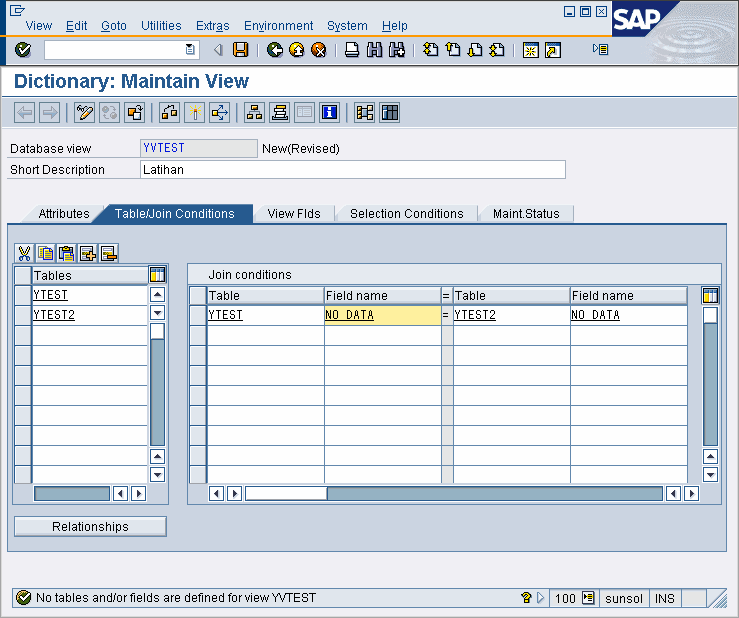Click the green Enter checkmark icon
Image resolution: width=739 pixels, height=618 pixels.
point(23,49)
